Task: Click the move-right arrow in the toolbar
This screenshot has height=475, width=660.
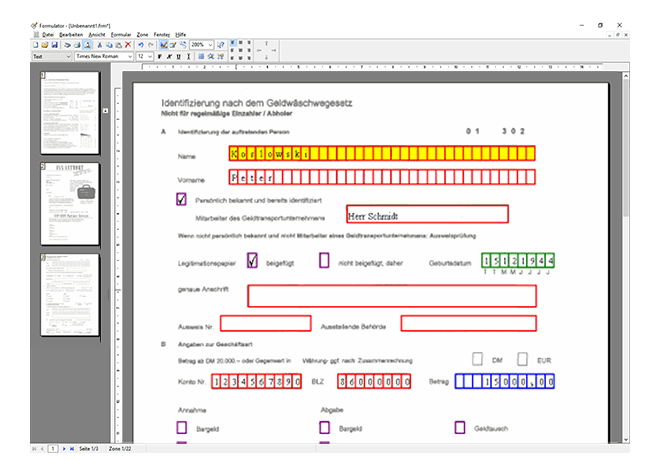Action: pos(274,50)
